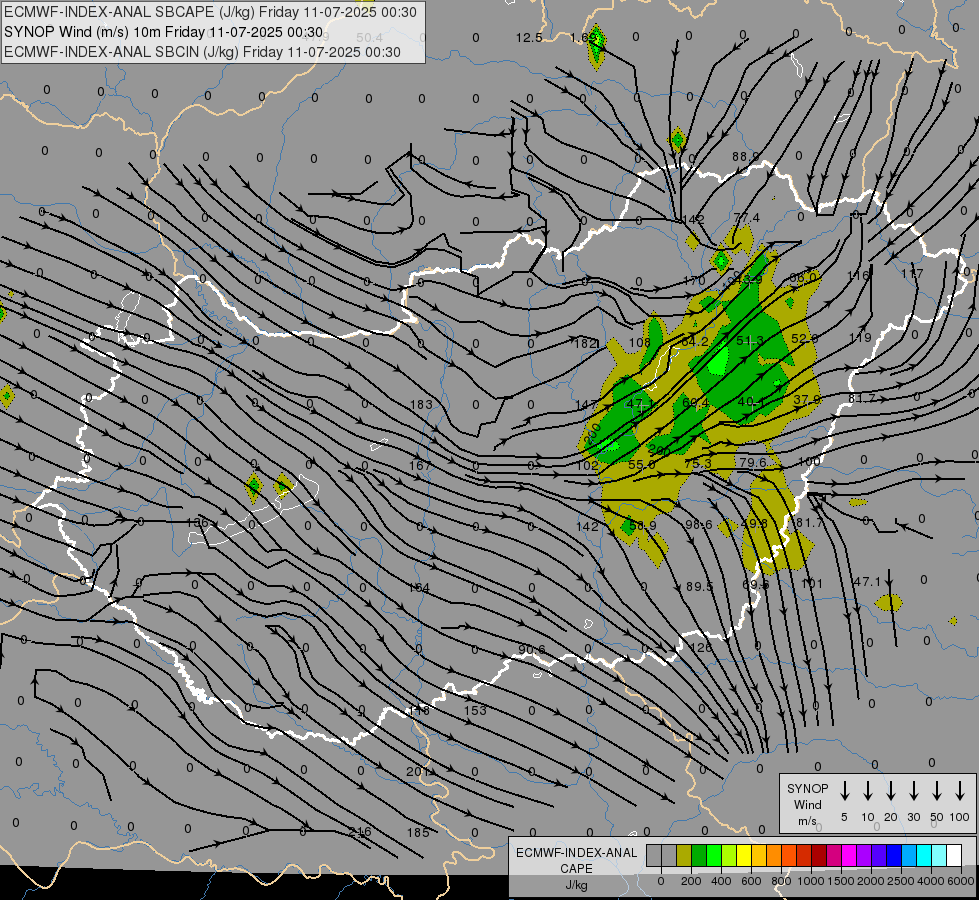Click the 136 value on the map
The width and height of the screenshot is (979, 900).
pyautogui.click(x=197, y=523)
